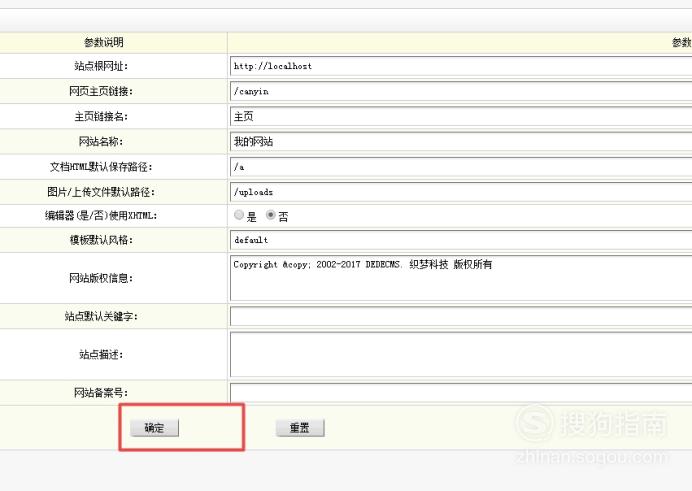Click the 模板默认风格 label
The width and height of the screenshot is (692, 491).
coord(101,240)
